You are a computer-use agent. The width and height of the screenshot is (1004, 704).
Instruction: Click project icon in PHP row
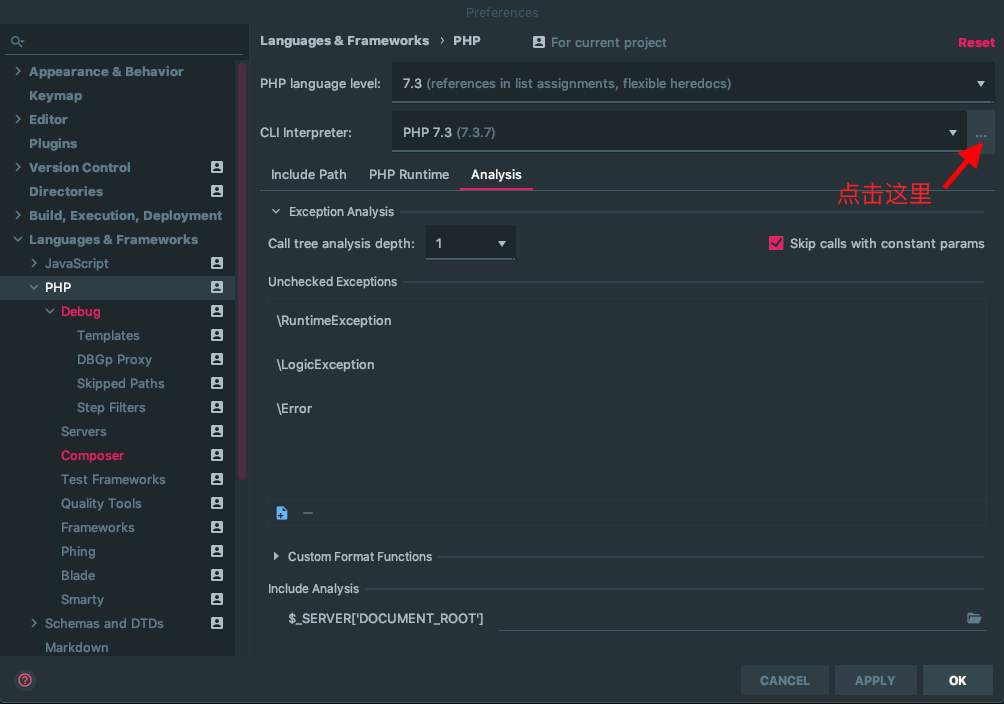pyautogui.click(x=217, y=287)
